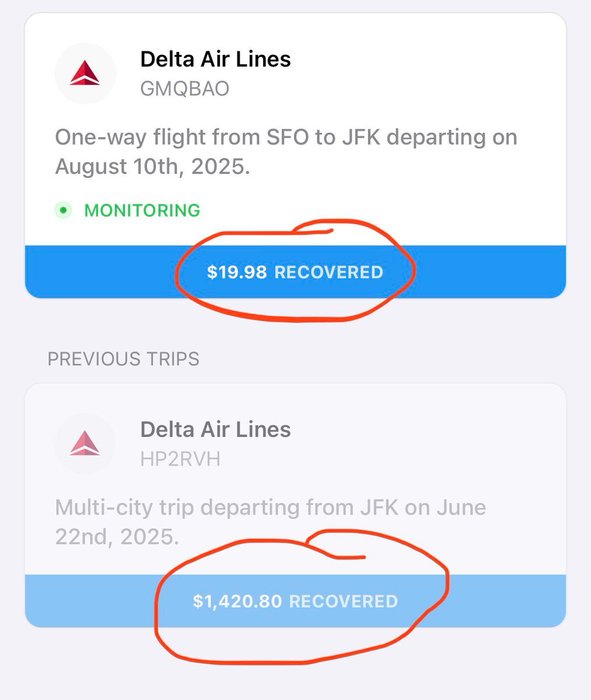Viewport: 591px width, 700px height.
Task: Tap the green monitoring status dot
Action: [x=63, y=210]
